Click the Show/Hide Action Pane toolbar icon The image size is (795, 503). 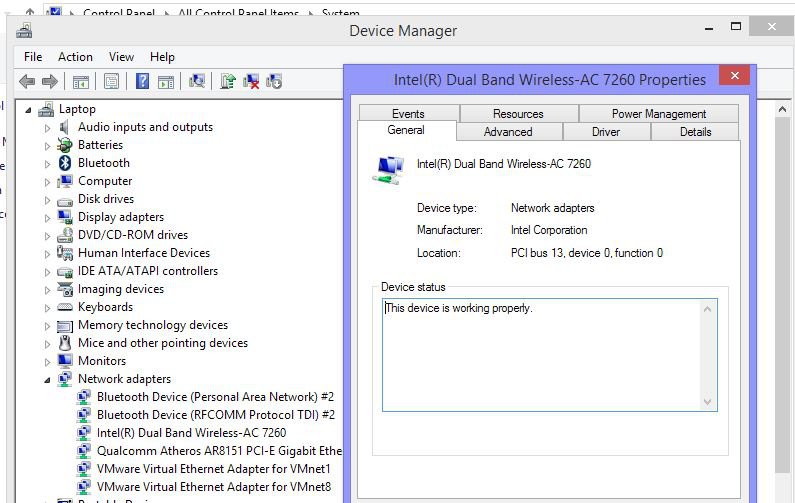pos(166,81)
